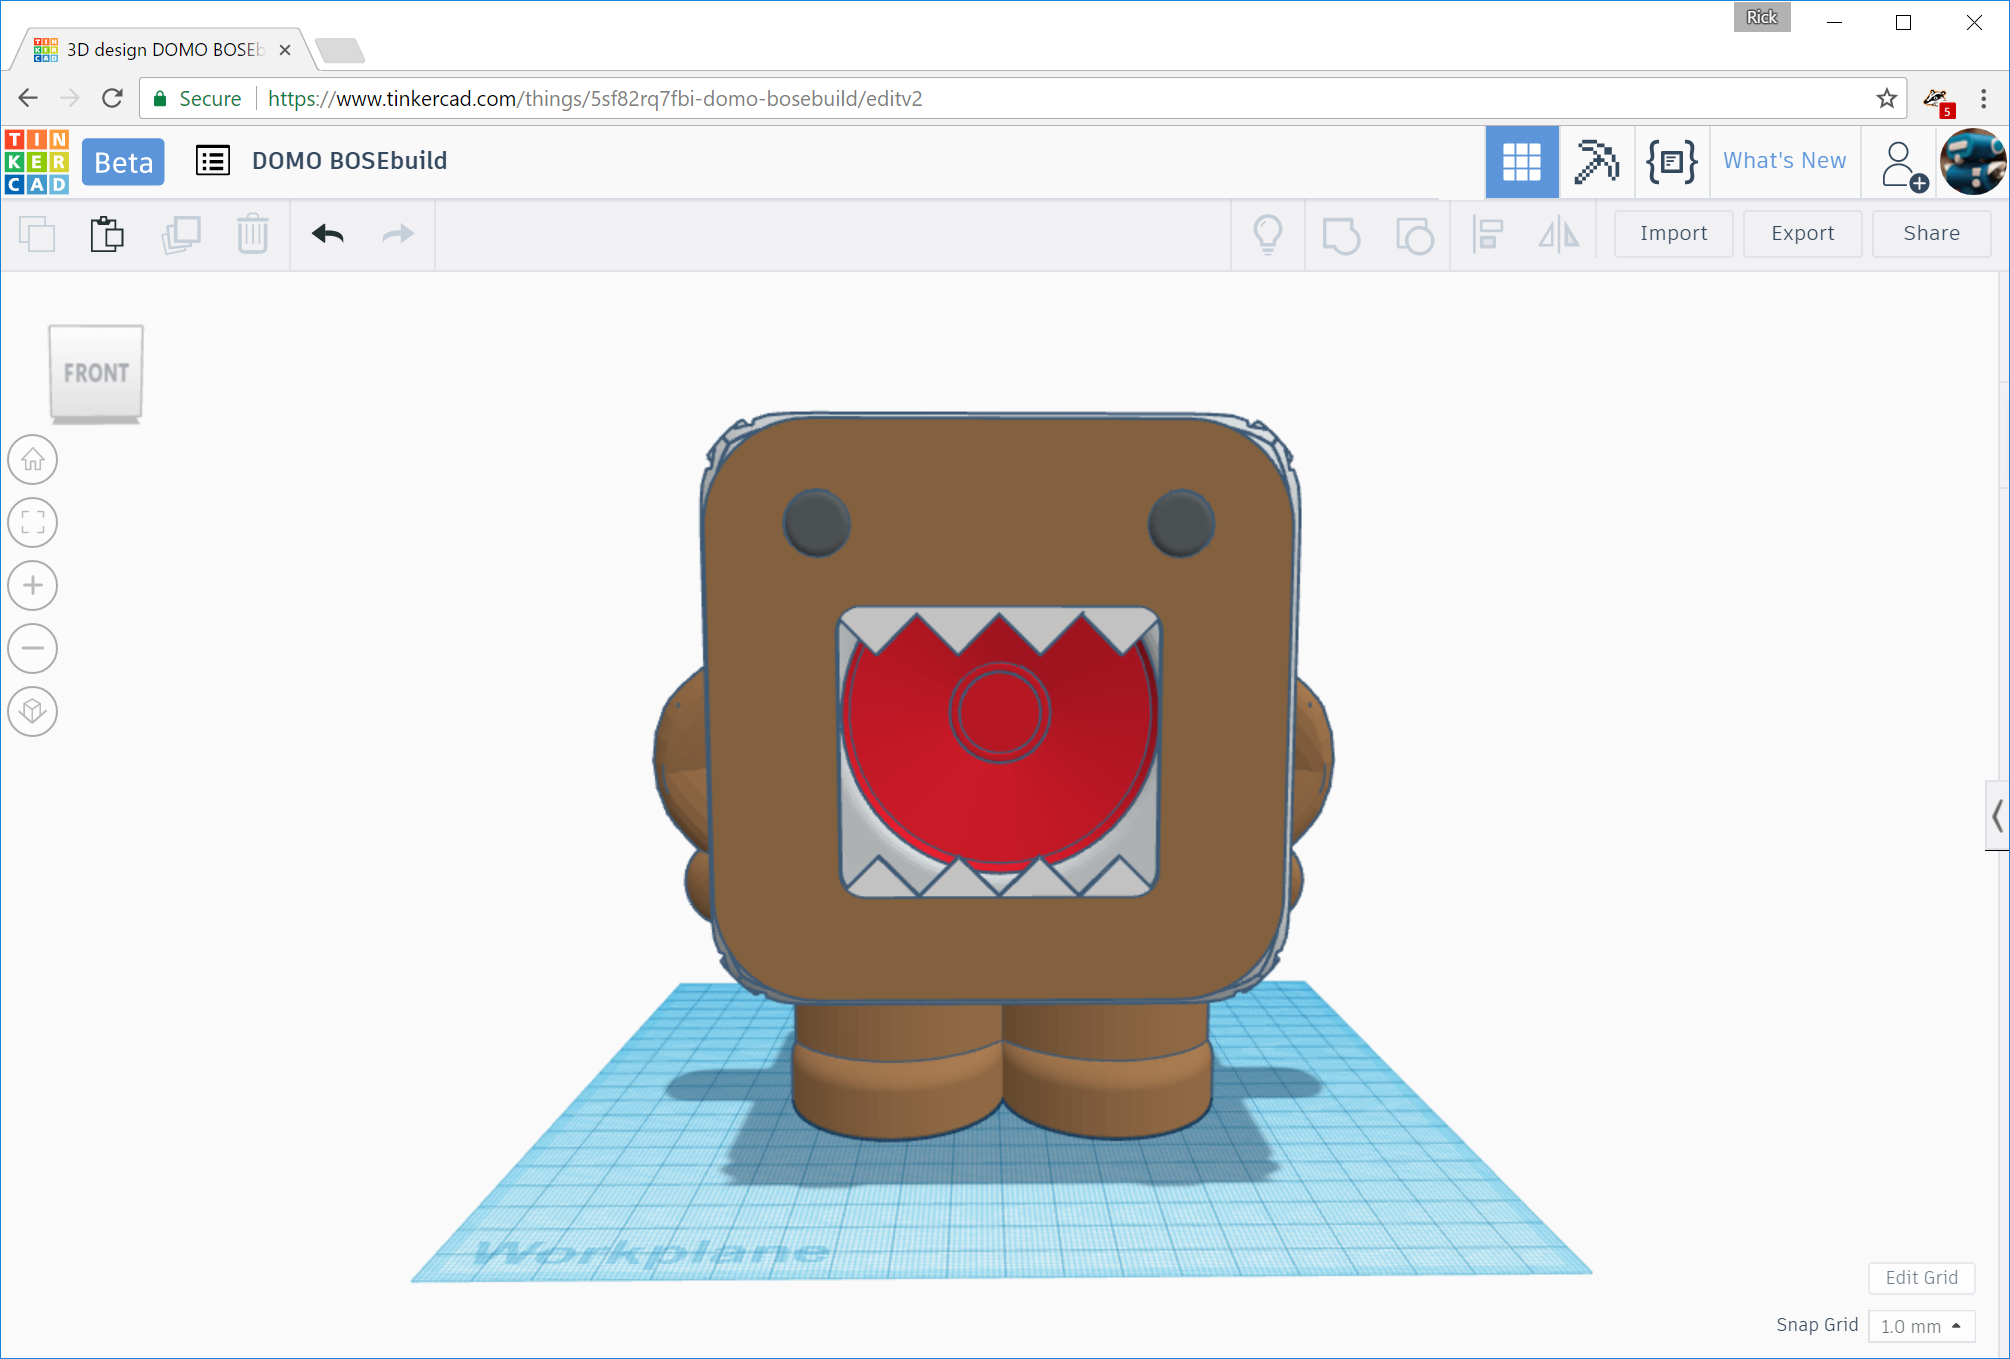Return to home view
The image size is (2010, 1359).
point(32,460)
